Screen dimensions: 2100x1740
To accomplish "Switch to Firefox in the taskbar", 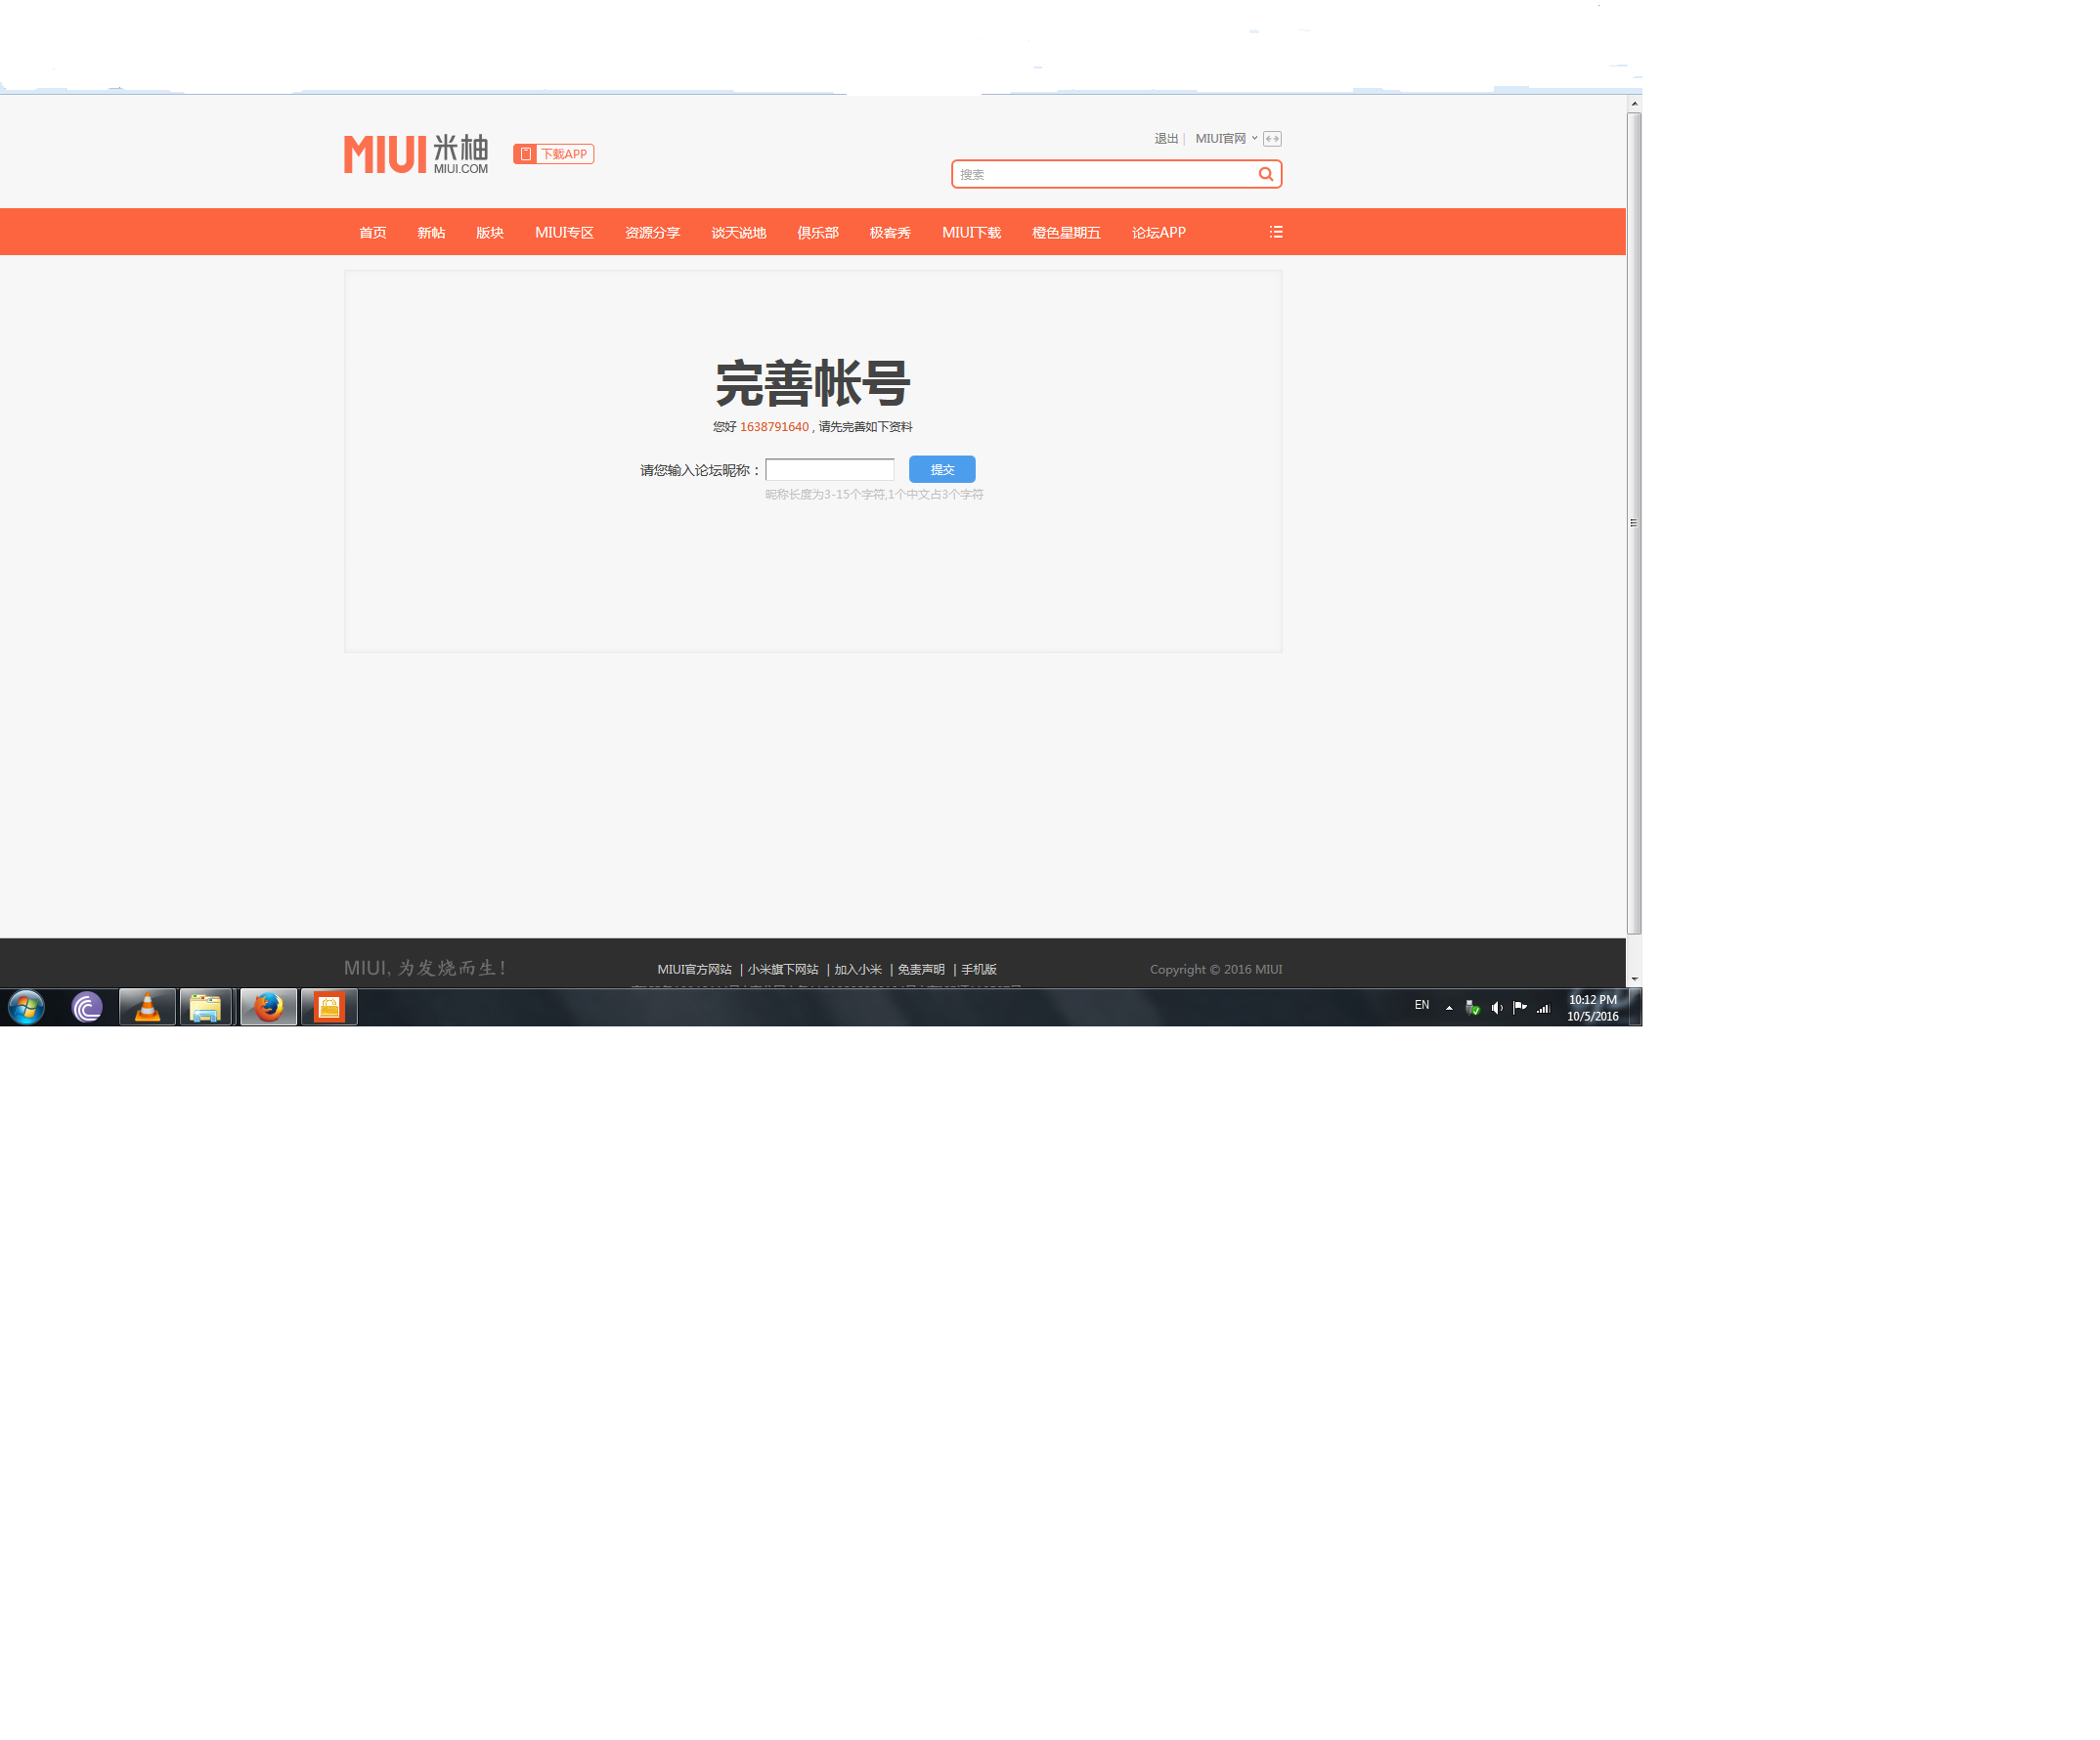I will point(268,1007).
